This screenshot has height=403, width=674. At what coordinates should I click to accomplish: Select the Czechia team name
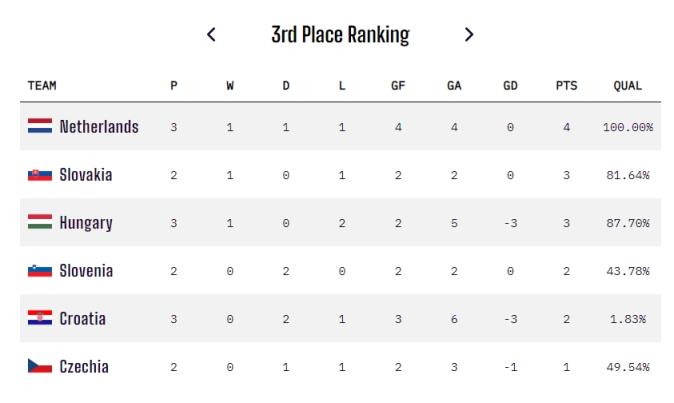tap(84, 367)
